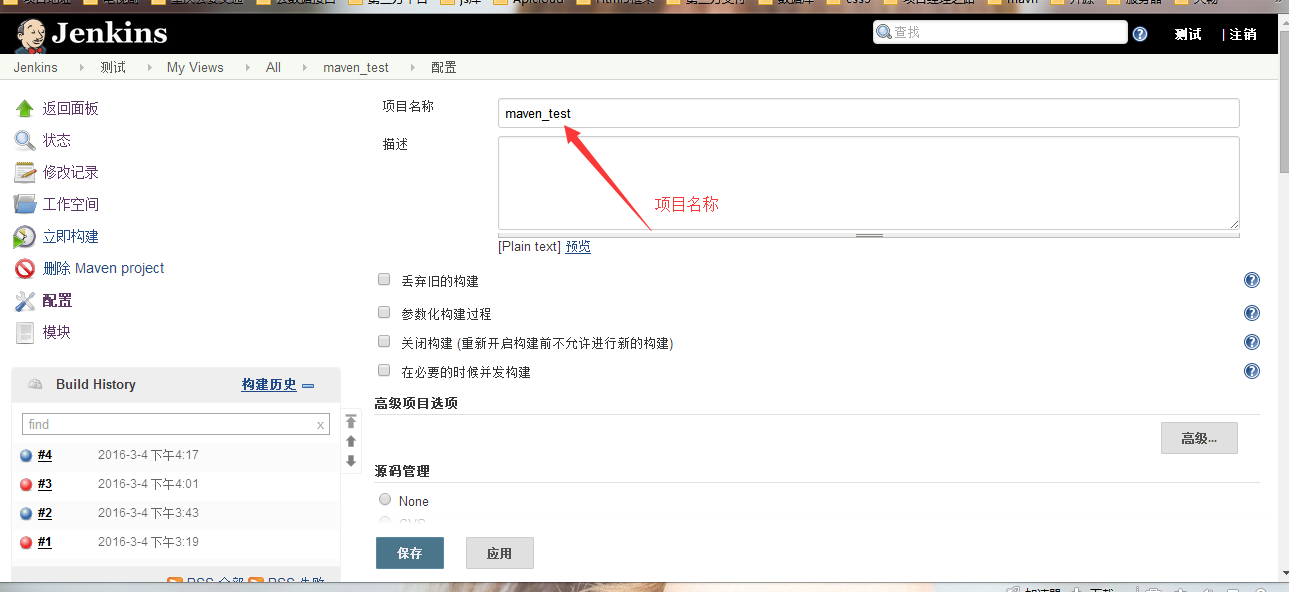Image resolution: width=1289 pixels, height=592 pixels.
Task: Page down build history arrow icon
Action: [351, 461]
